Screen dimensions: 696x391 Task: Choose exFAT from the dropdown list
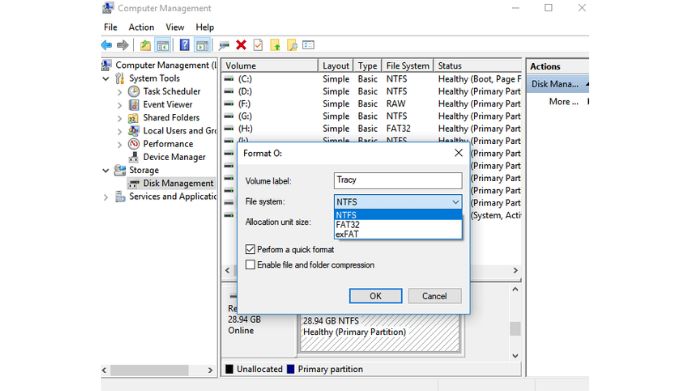coord(398,234)
